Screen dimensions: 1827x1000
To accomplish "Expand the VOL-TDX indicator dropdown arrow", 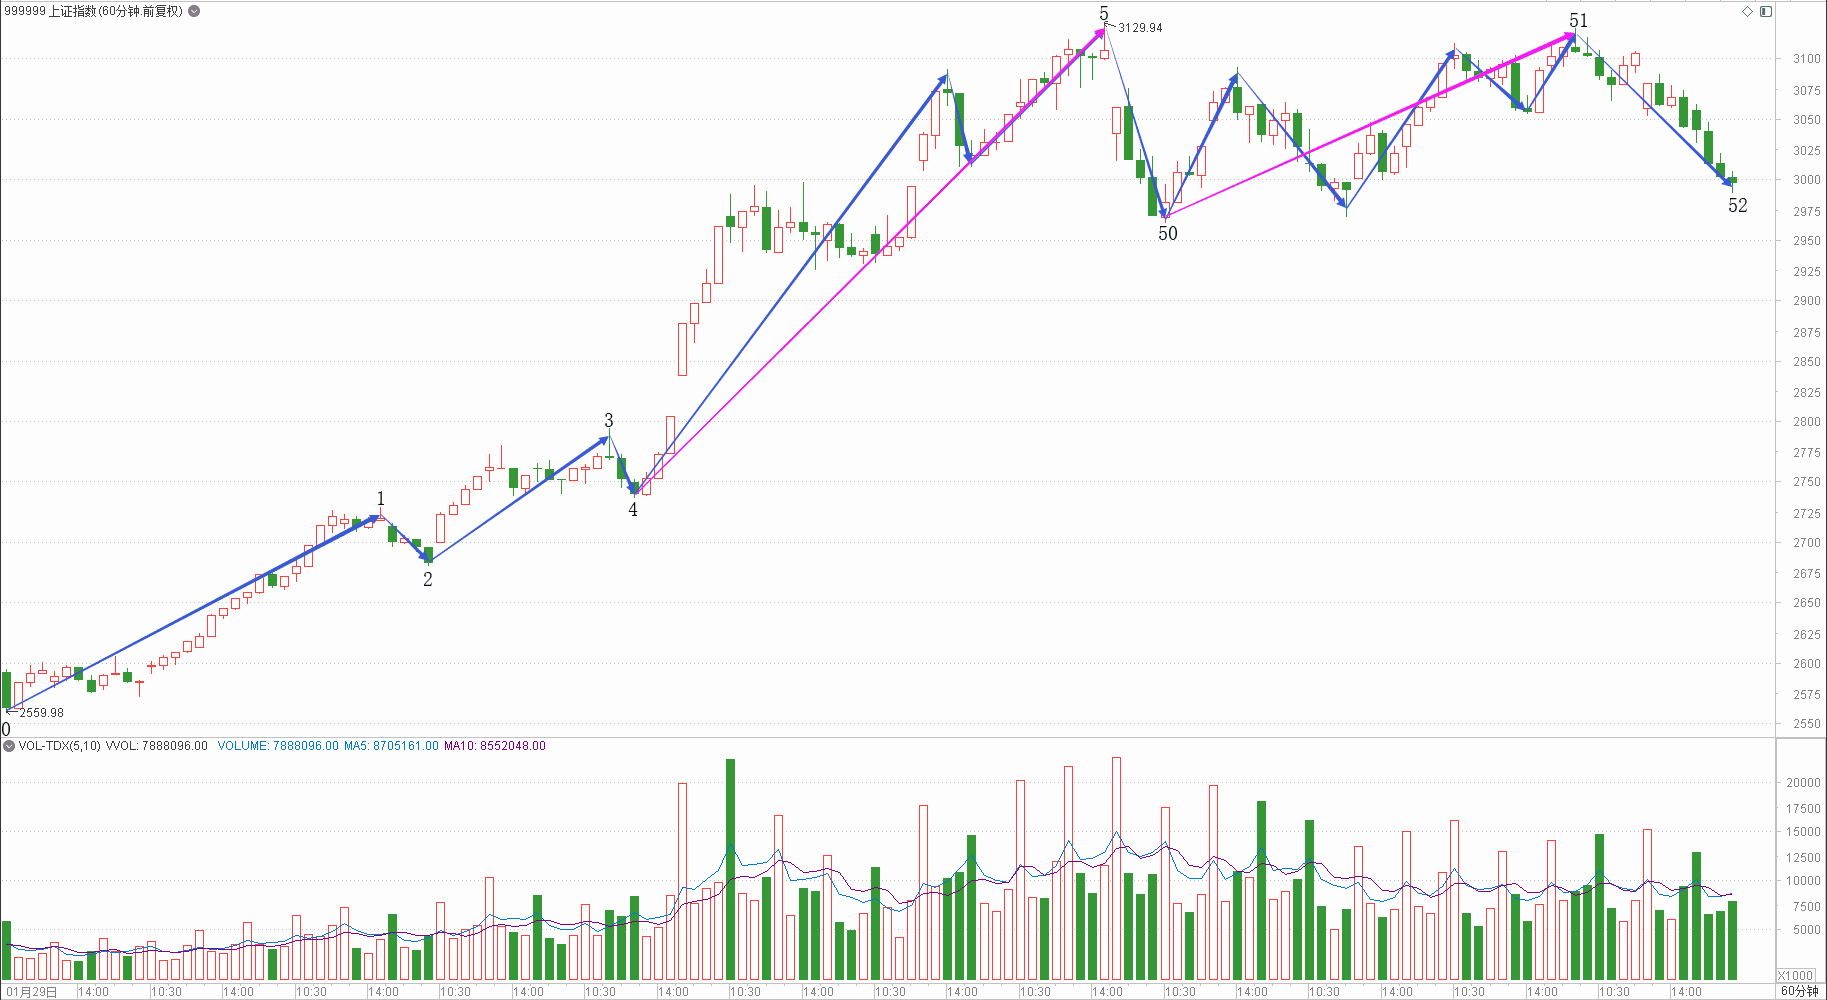I will click(9, 746).
